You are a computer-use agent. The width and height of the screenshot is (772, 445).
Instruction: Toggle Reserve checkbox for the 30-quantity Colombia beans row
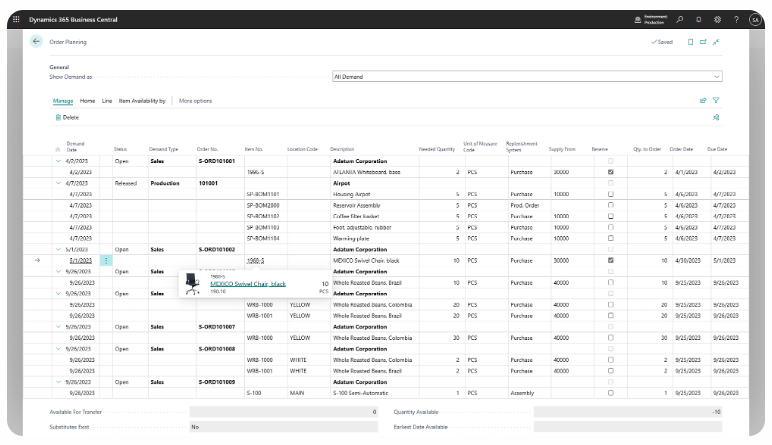611,338
